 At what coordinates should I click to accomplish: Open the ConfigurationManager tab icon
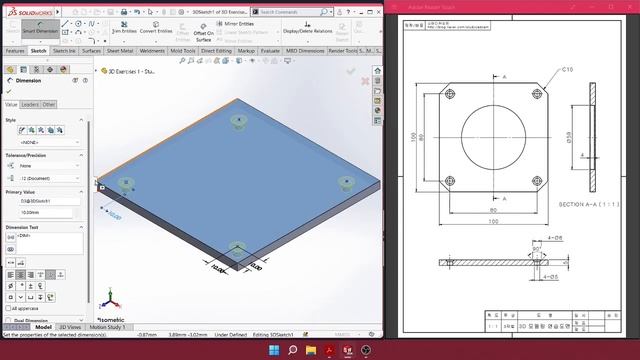tap(36, 69)
